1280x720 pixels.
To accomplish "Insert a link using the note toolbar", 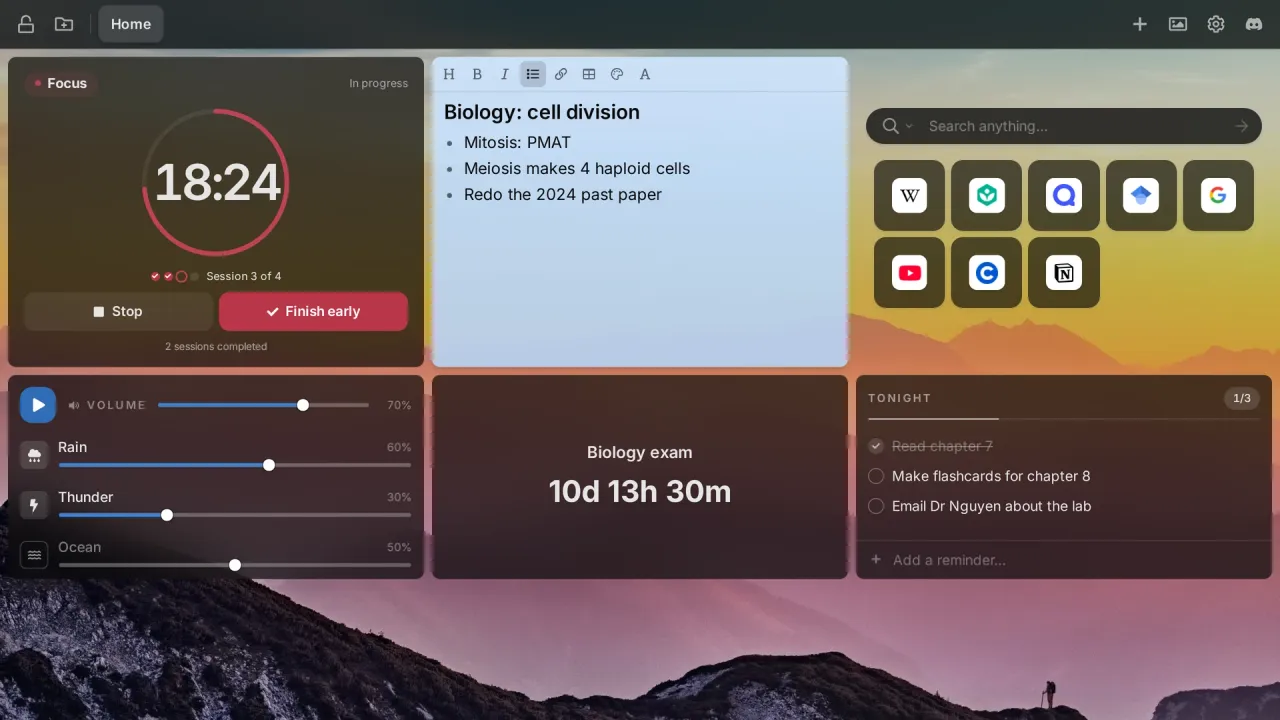I will click(561, 74).
